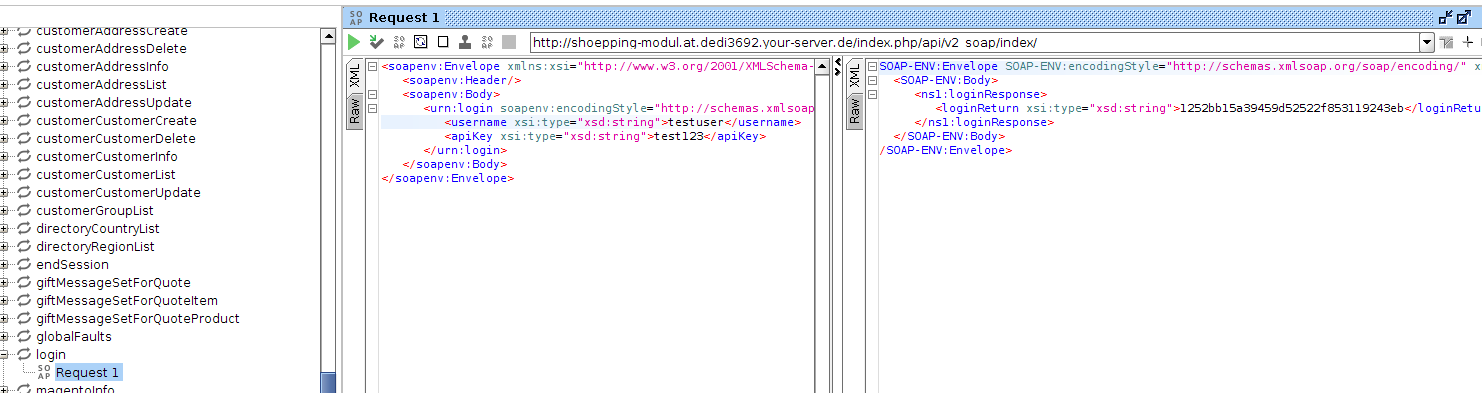Select customerAddressUpdate operation
Screen dimensions: 1482x393
[x=114, y=103]
